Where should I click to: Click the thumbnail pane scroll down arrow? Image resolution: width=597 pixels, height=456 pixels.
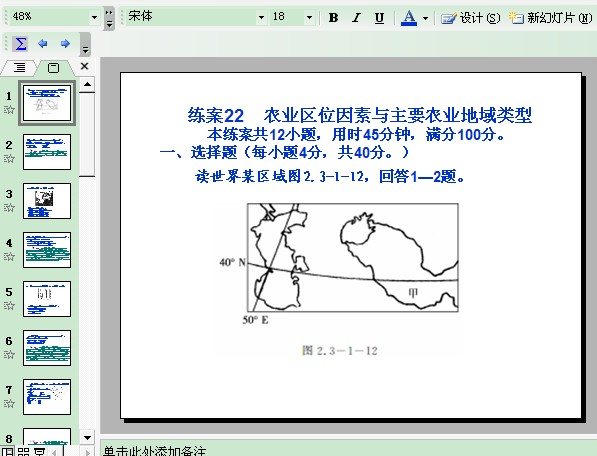point(87,437)
